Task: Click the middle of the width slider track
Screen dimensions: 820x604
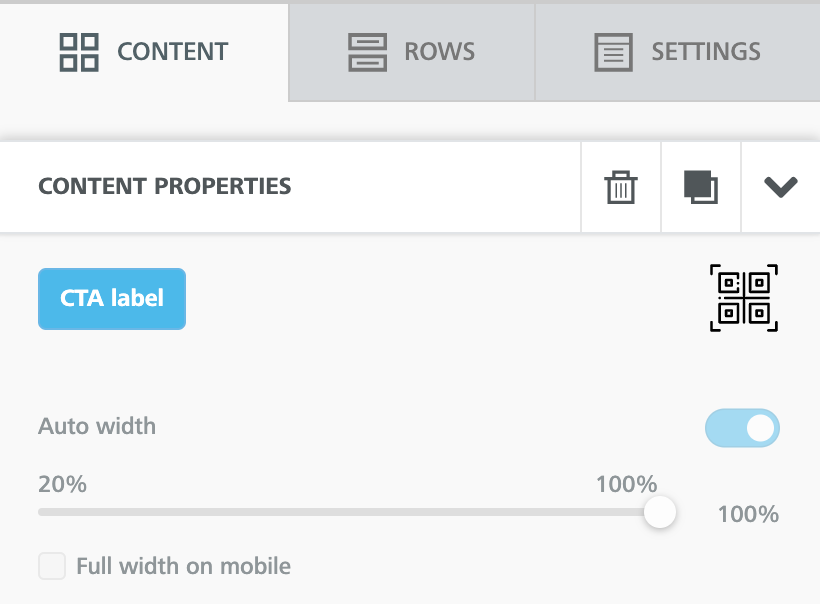Action: (x=348, y=512)
